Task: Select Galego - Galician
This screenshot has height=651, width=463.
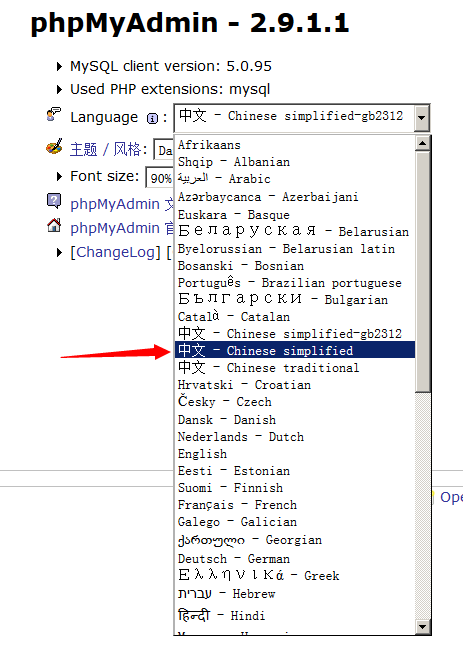Action: click(x=295, y=522)
